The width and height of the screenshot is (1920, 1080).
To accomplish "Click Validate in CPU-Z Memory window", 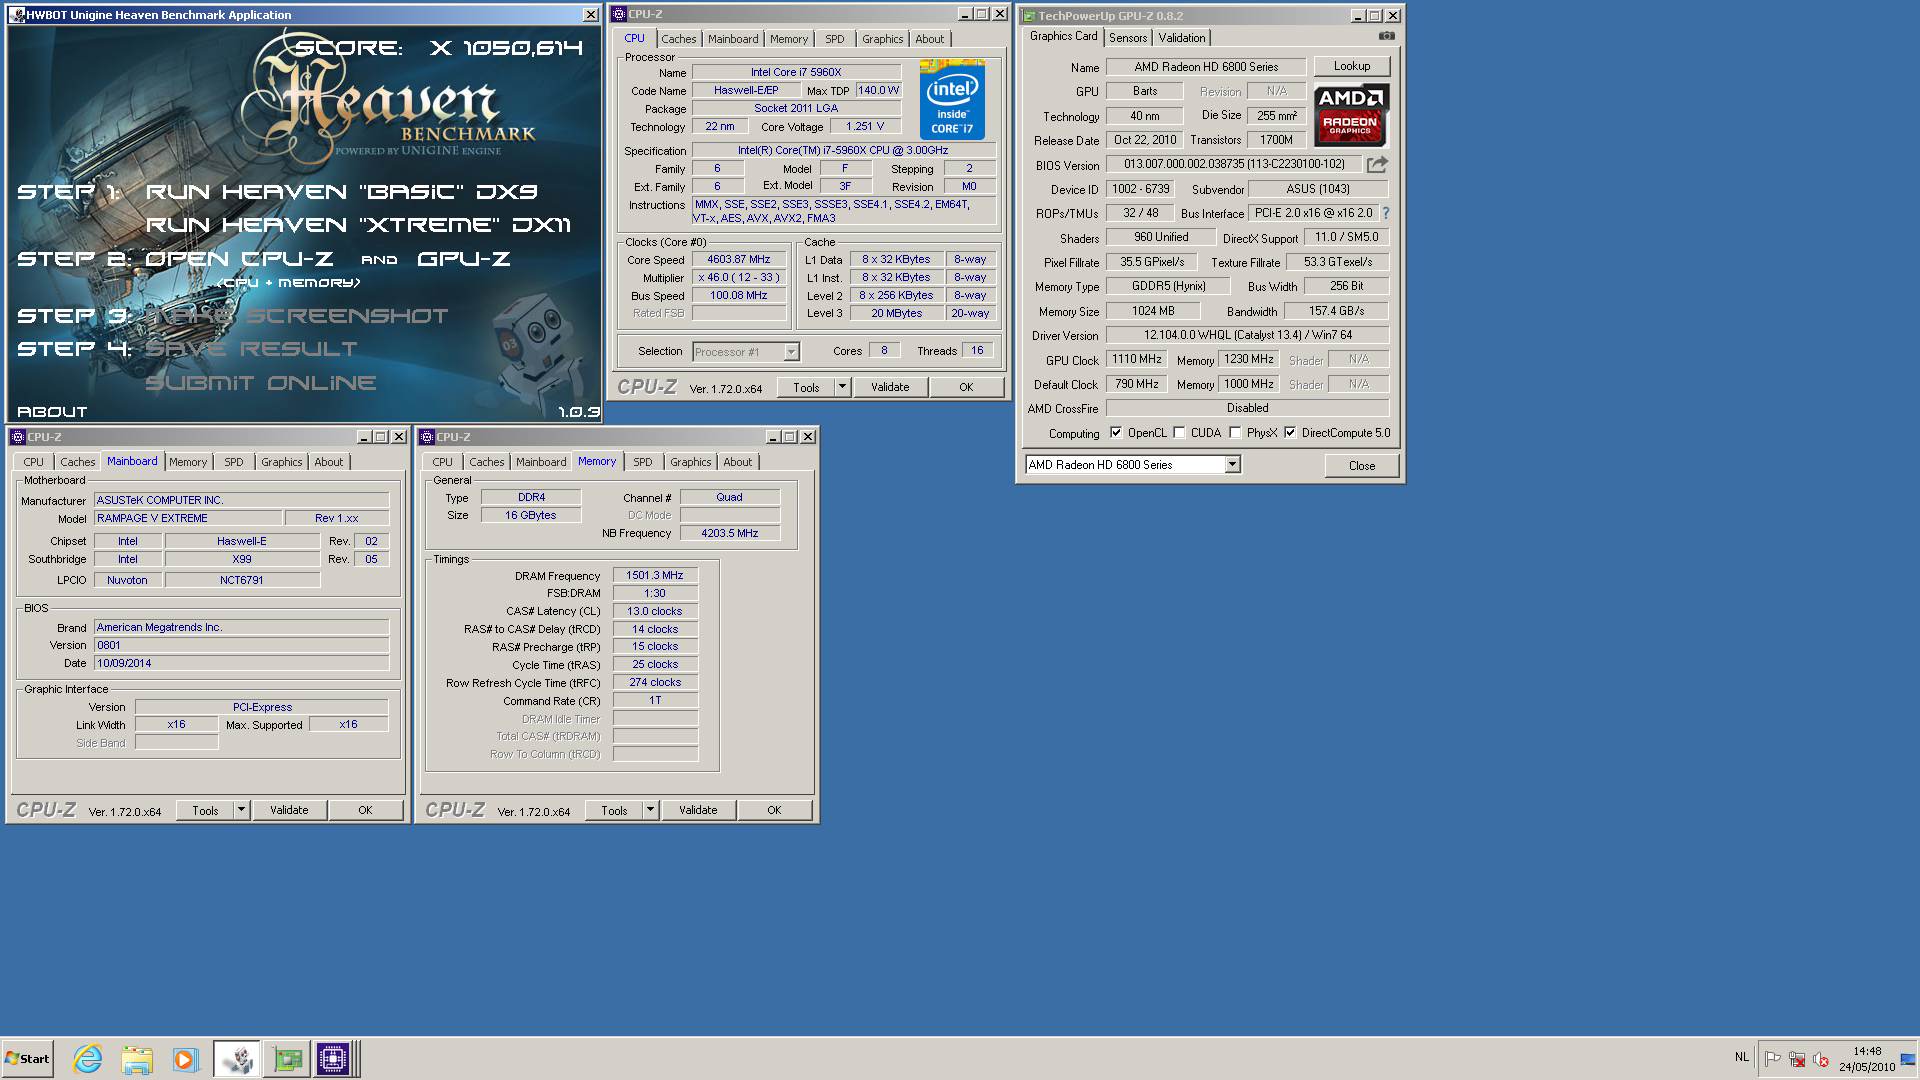I will pos(698,810).
